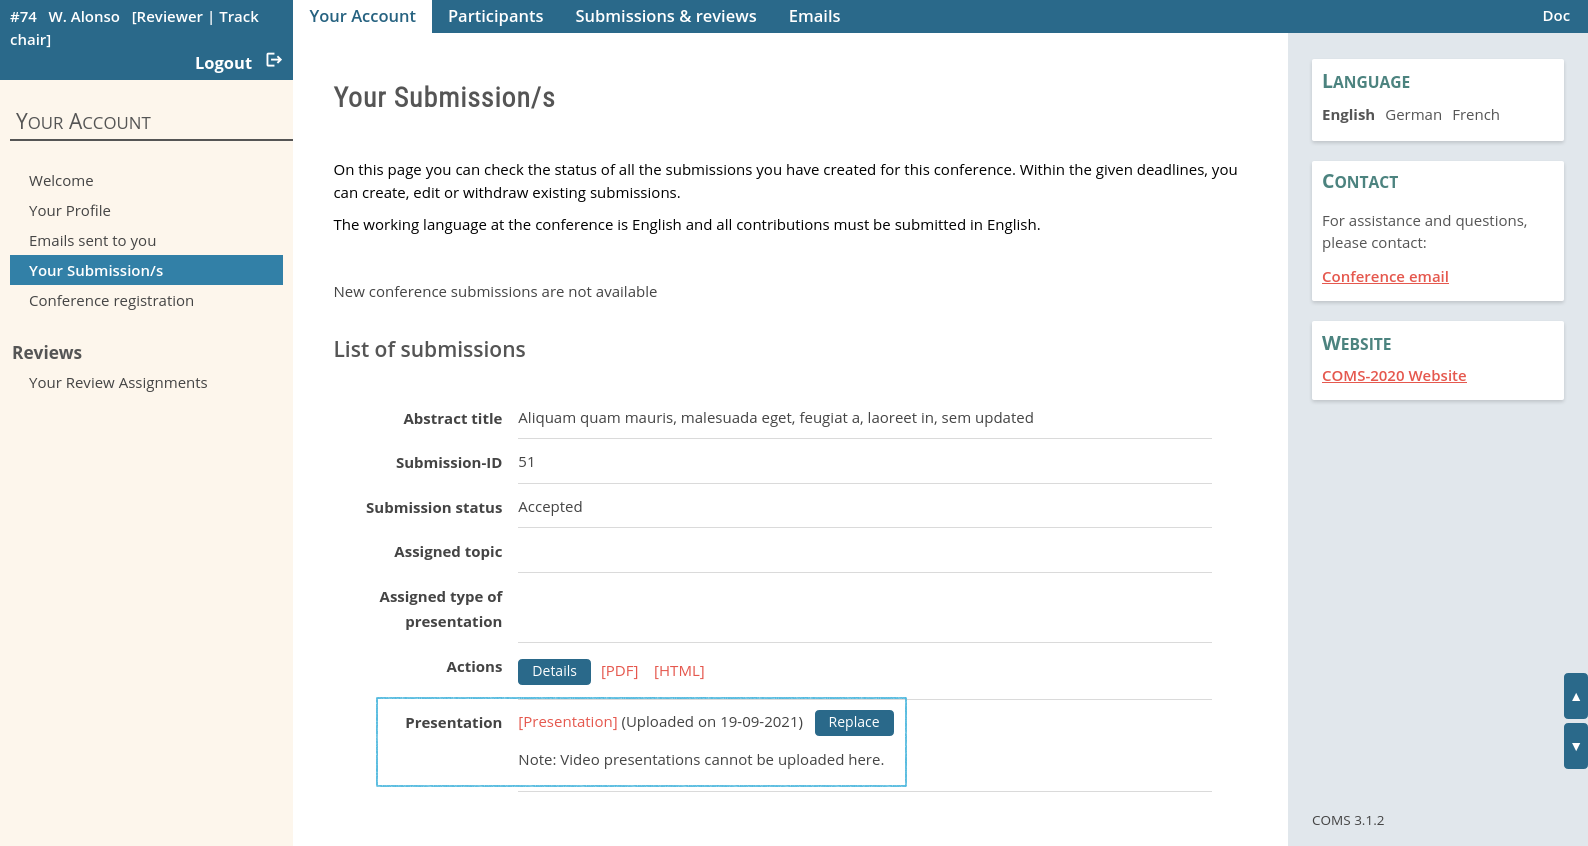Open the Emails tab
This screenshot has height=846, width=1588.
click(x=814, y=16)
